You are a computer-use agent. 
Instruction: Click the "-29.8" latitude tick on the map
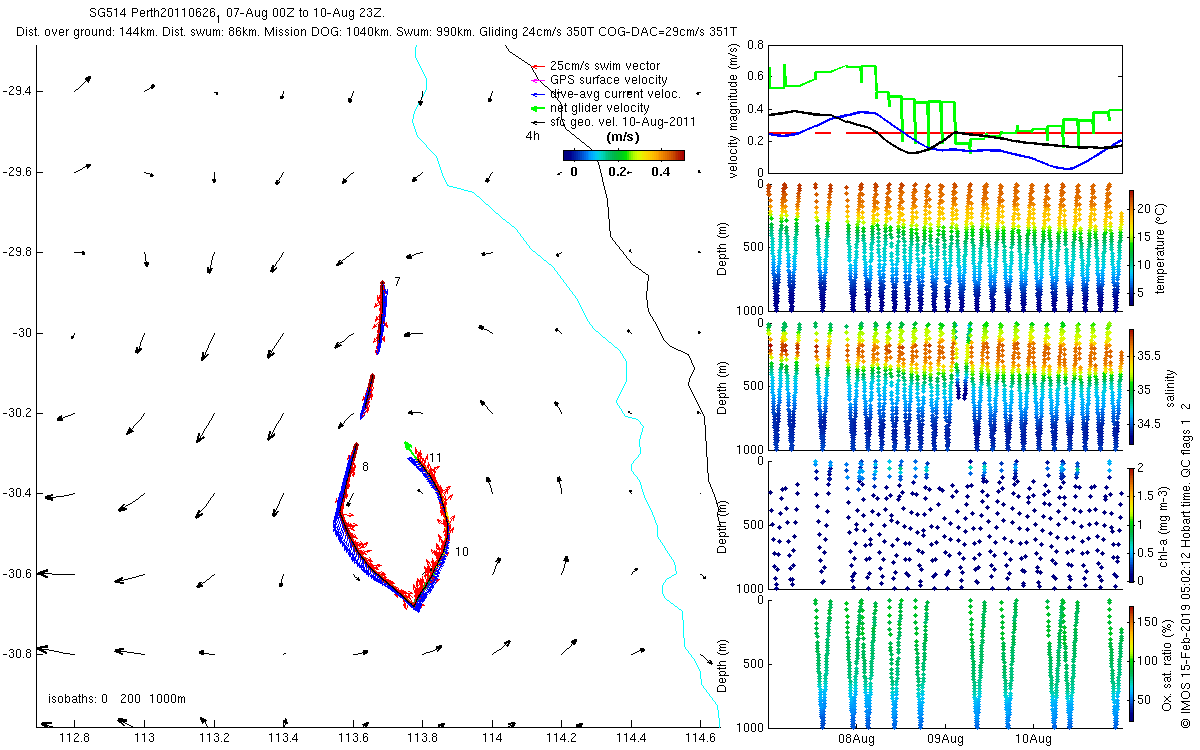tap(16, 252)
